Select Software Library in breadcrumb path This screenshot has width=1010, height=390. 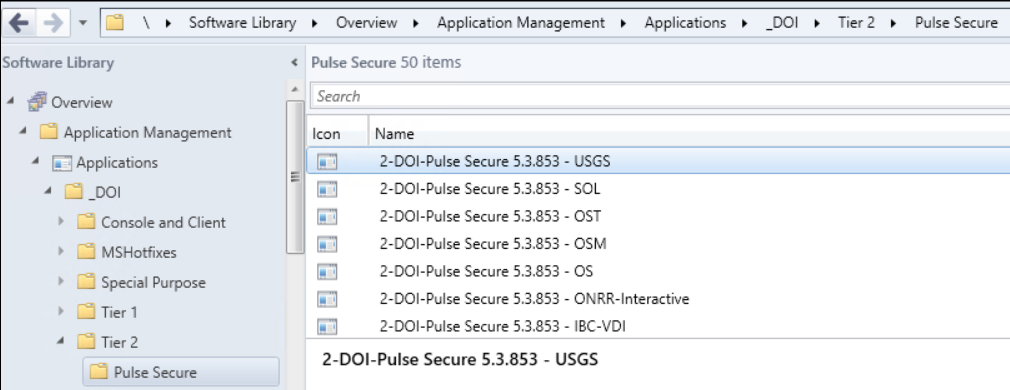(x=242, y=23)
